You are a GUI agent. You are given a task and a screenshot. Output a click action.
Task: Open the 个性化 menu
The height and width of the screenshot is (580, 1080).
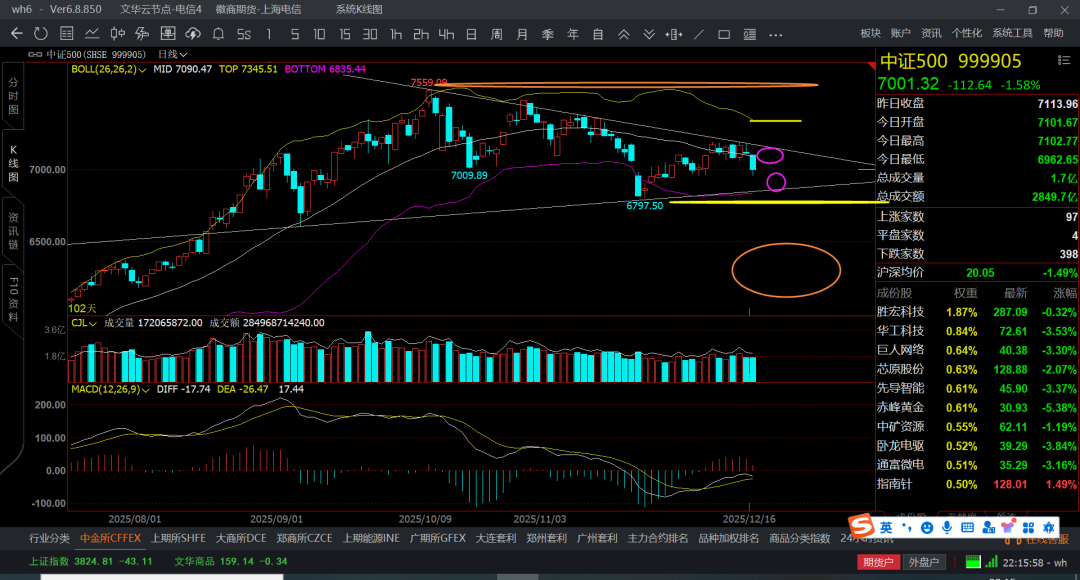pos(966,33)
